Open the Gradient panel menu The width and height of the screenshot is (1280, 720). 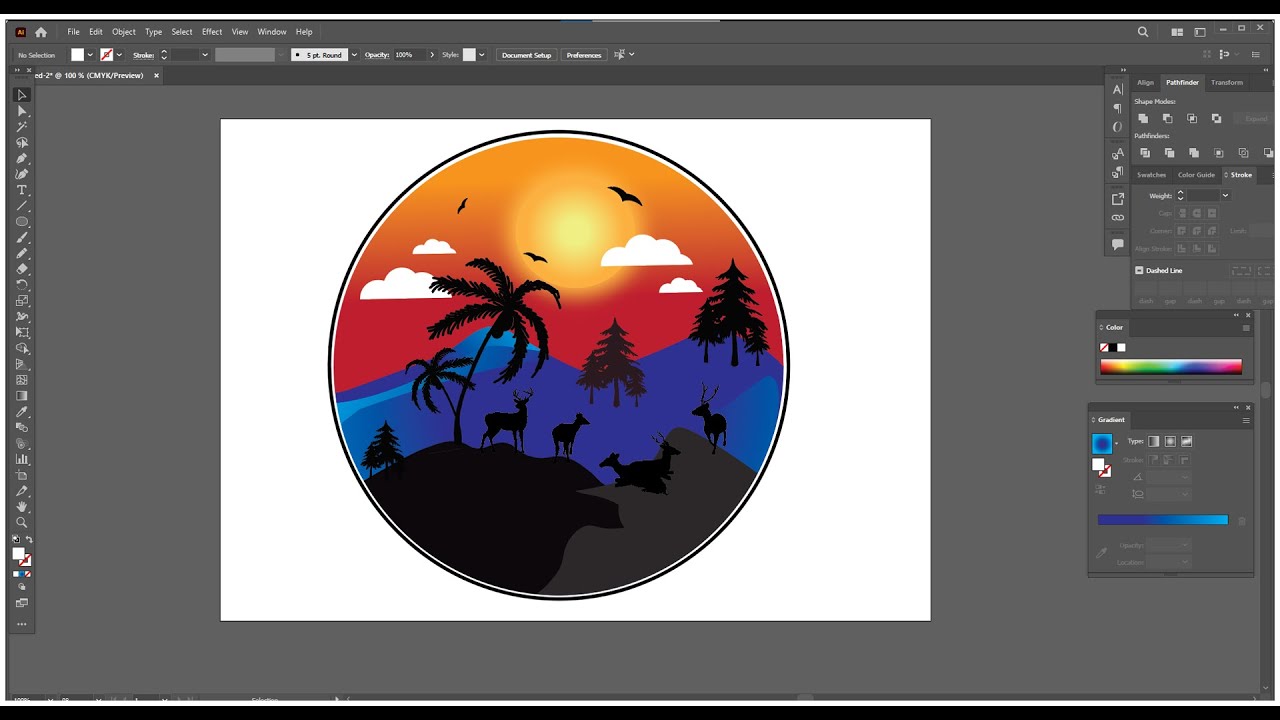point(1246,420)
